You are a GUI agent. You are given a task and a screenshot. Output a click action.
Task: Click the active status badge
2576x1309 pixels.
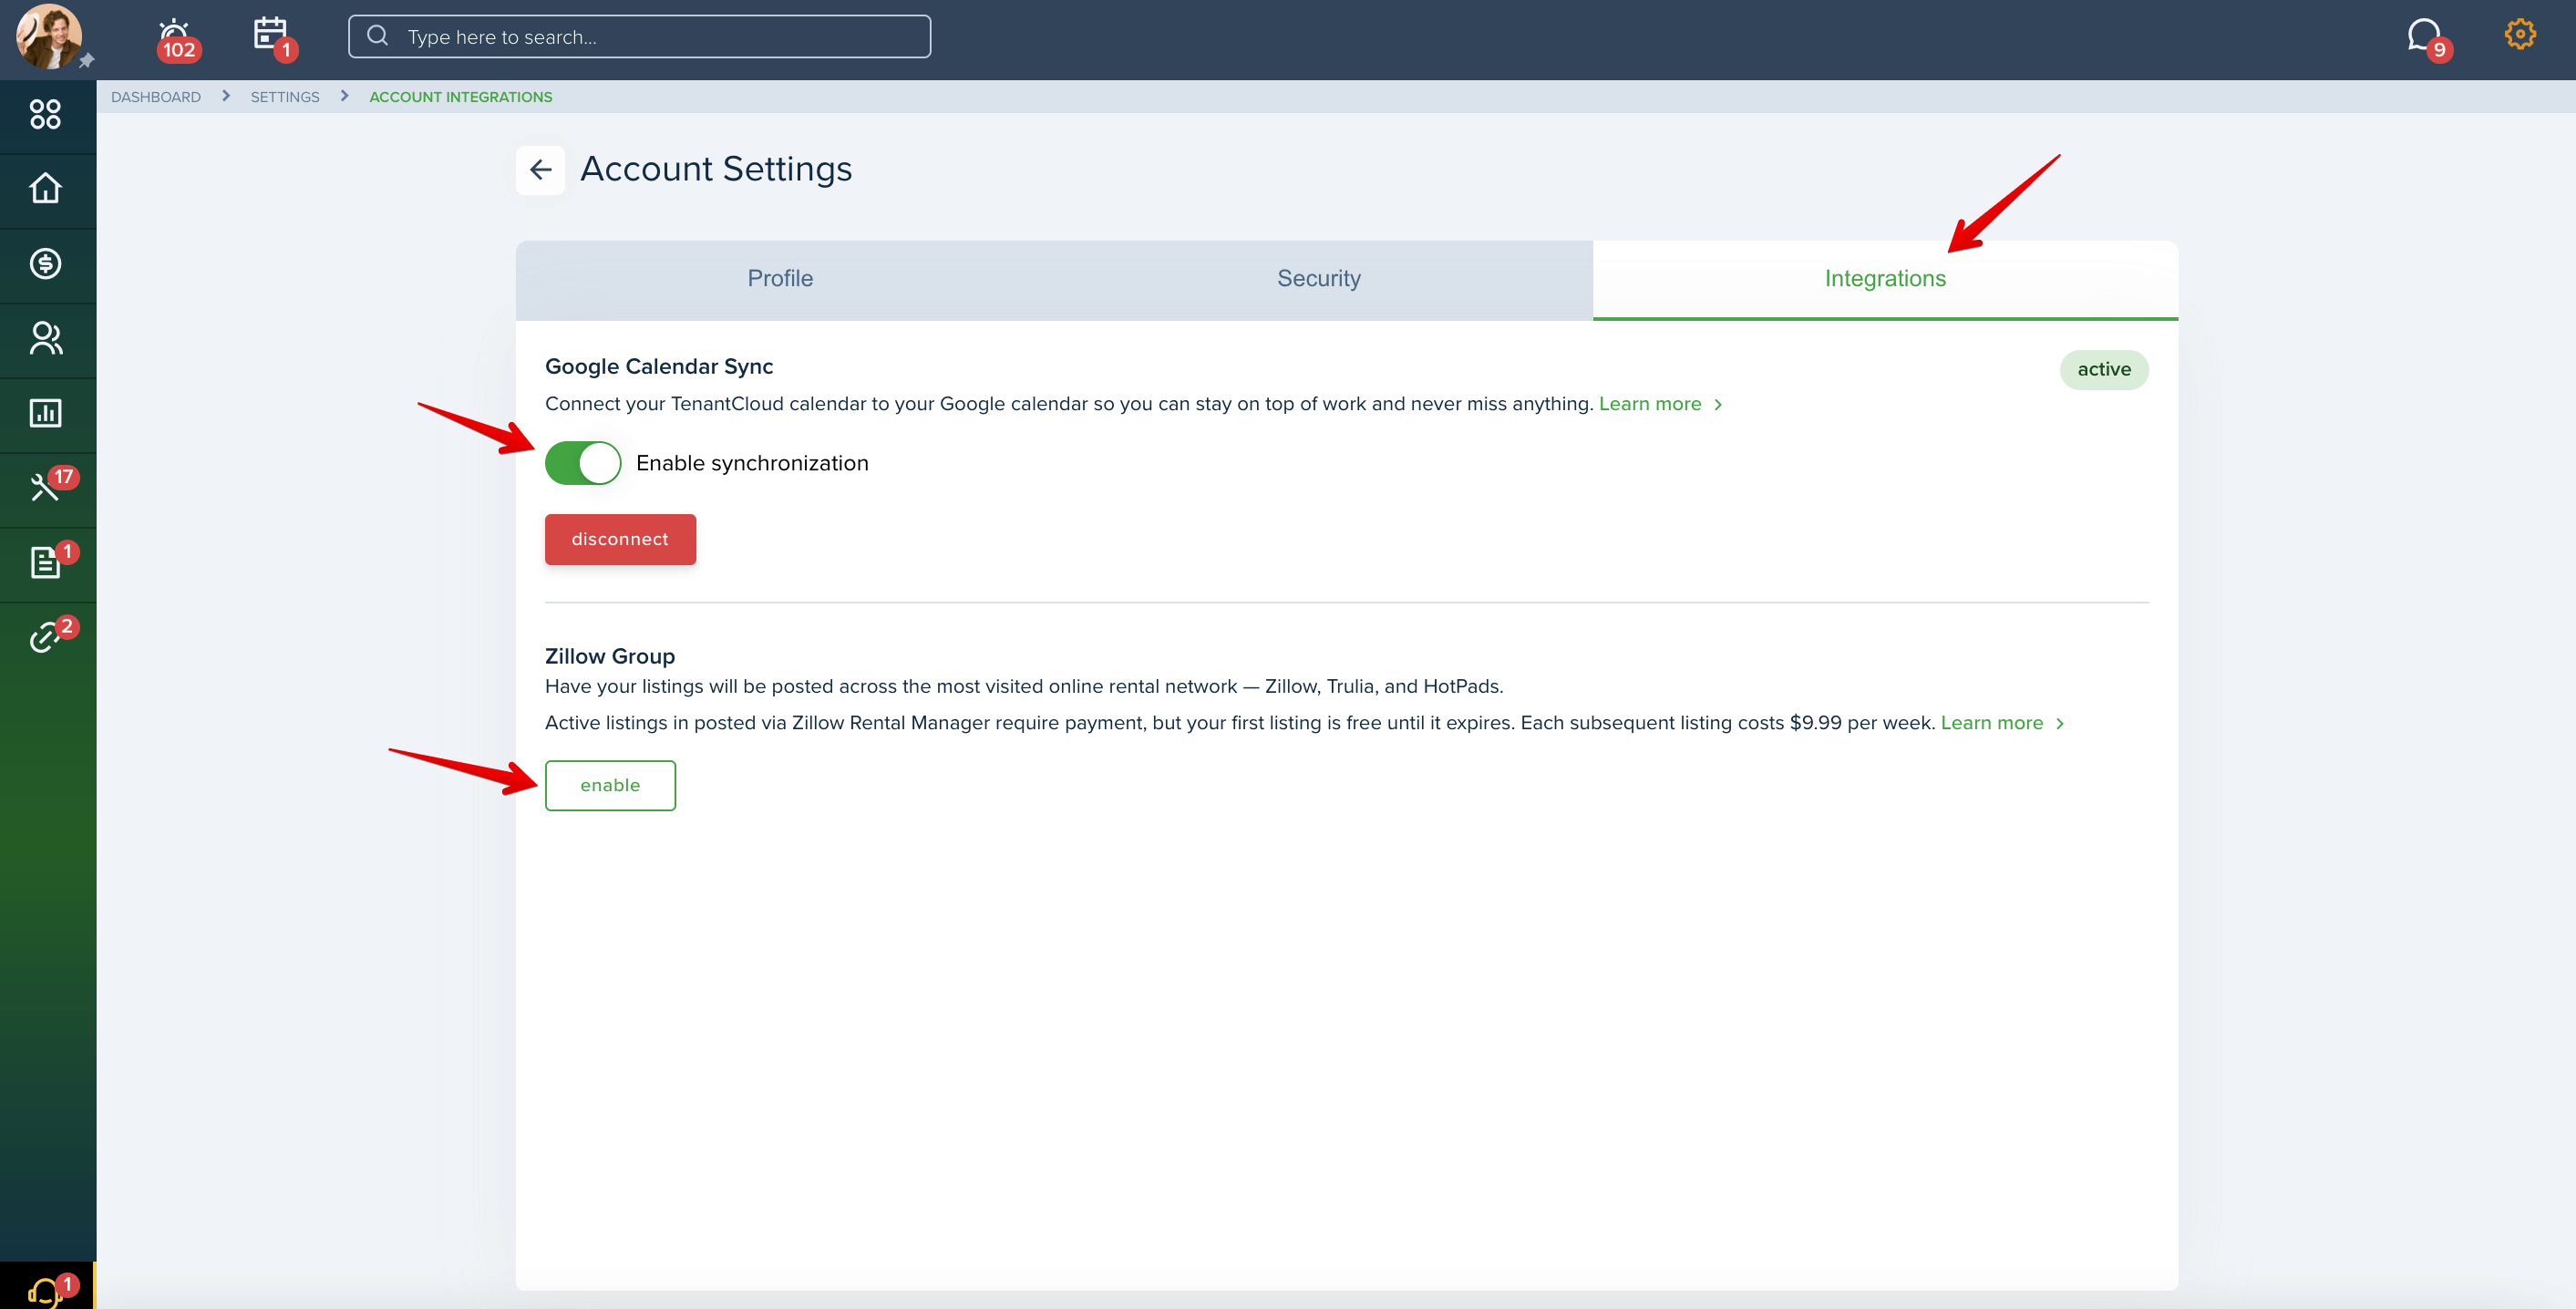click(2104, 370)
